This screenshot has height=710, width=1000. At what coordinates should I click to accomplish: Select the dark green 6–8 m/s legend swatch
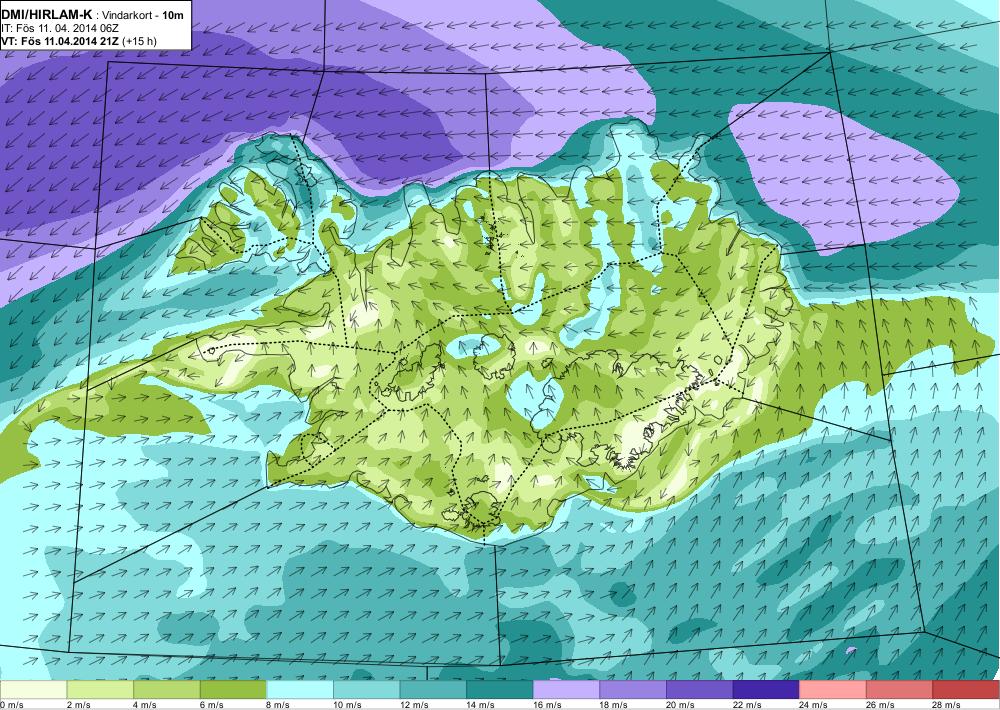click(x=233, y=690)
